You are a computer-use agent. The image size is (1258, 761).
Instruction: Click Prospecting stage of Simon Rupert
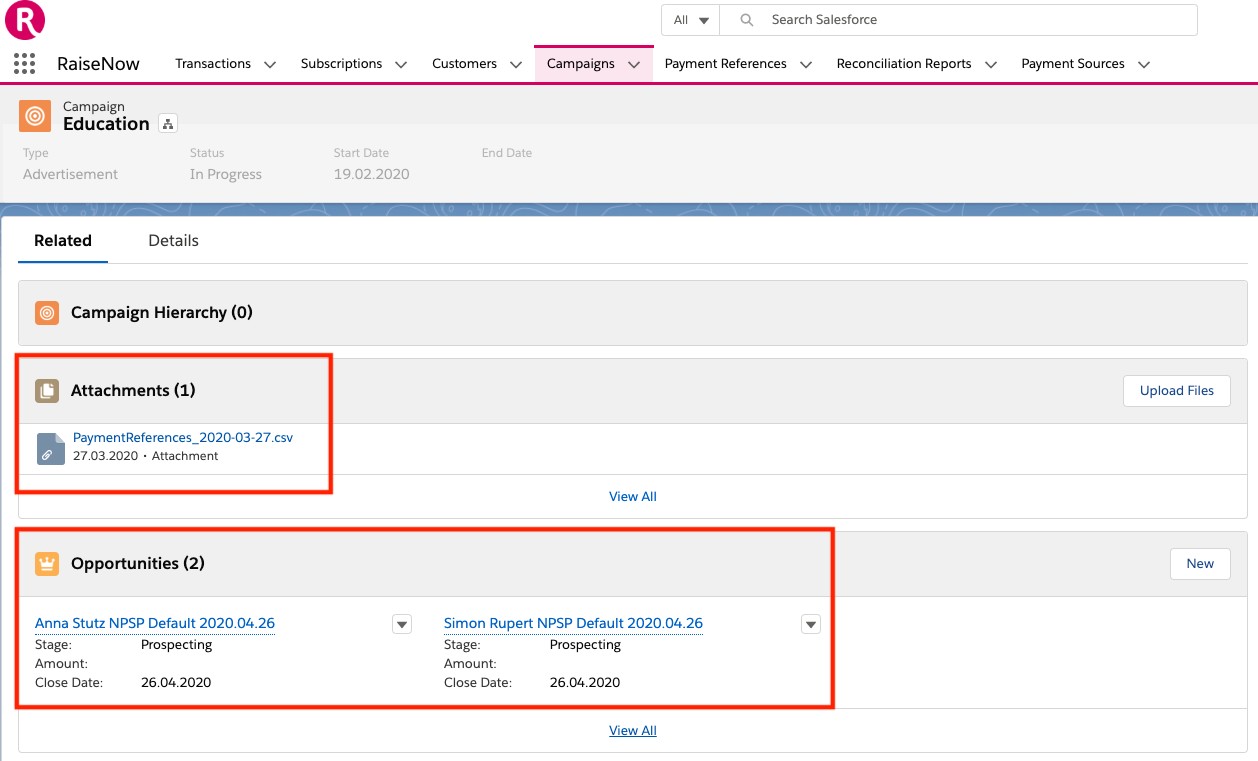[586, 645]
